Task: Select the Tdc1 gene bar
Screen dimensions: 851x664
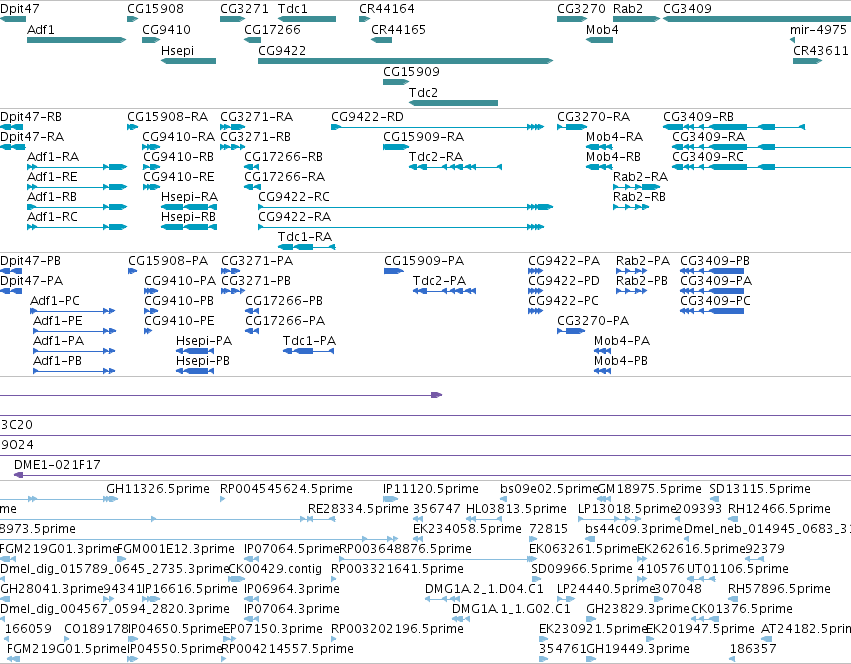Action: [x=307, y=19]
